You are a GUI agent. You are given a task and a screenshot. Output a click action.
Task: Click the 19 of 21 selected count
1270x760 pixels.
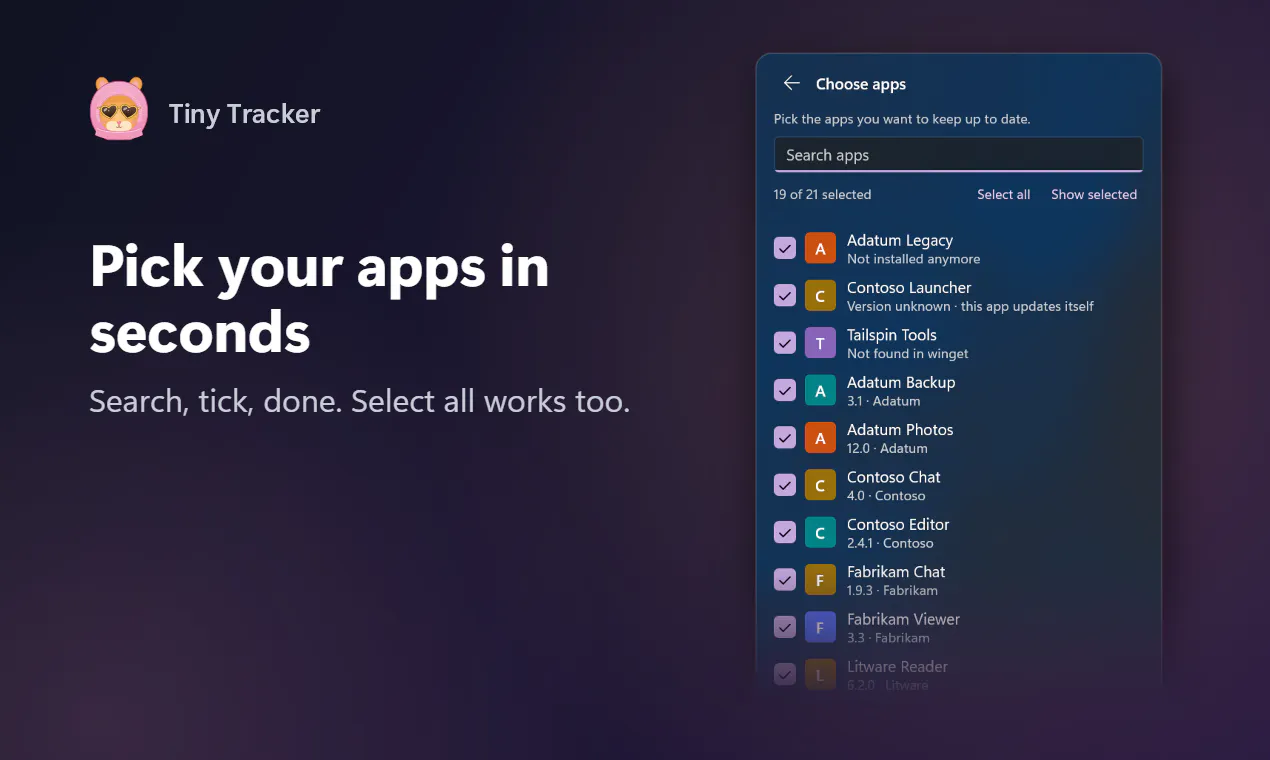[x=822, y=194]
